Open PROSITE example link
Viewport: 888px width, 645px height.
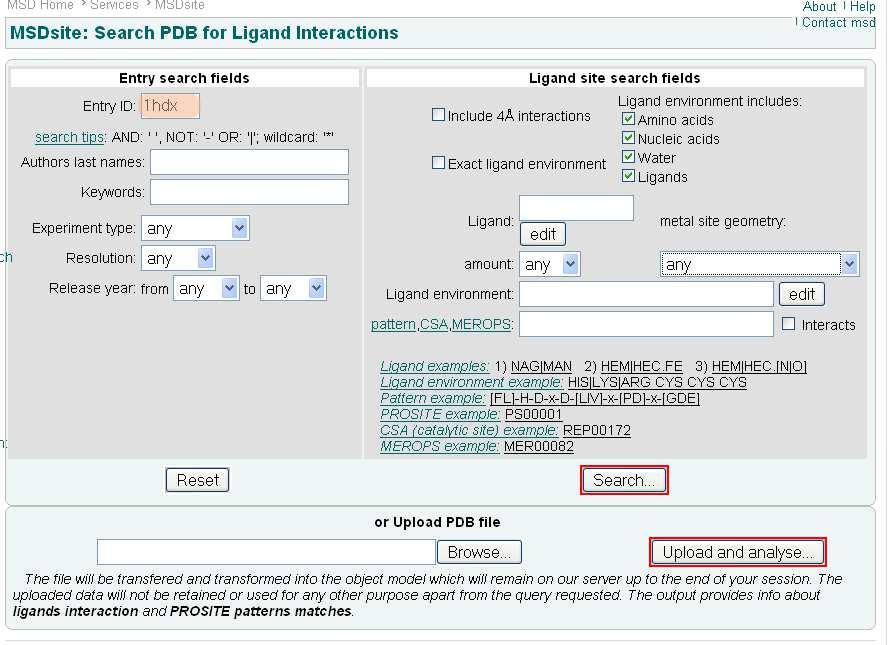(x=440, y=414)
